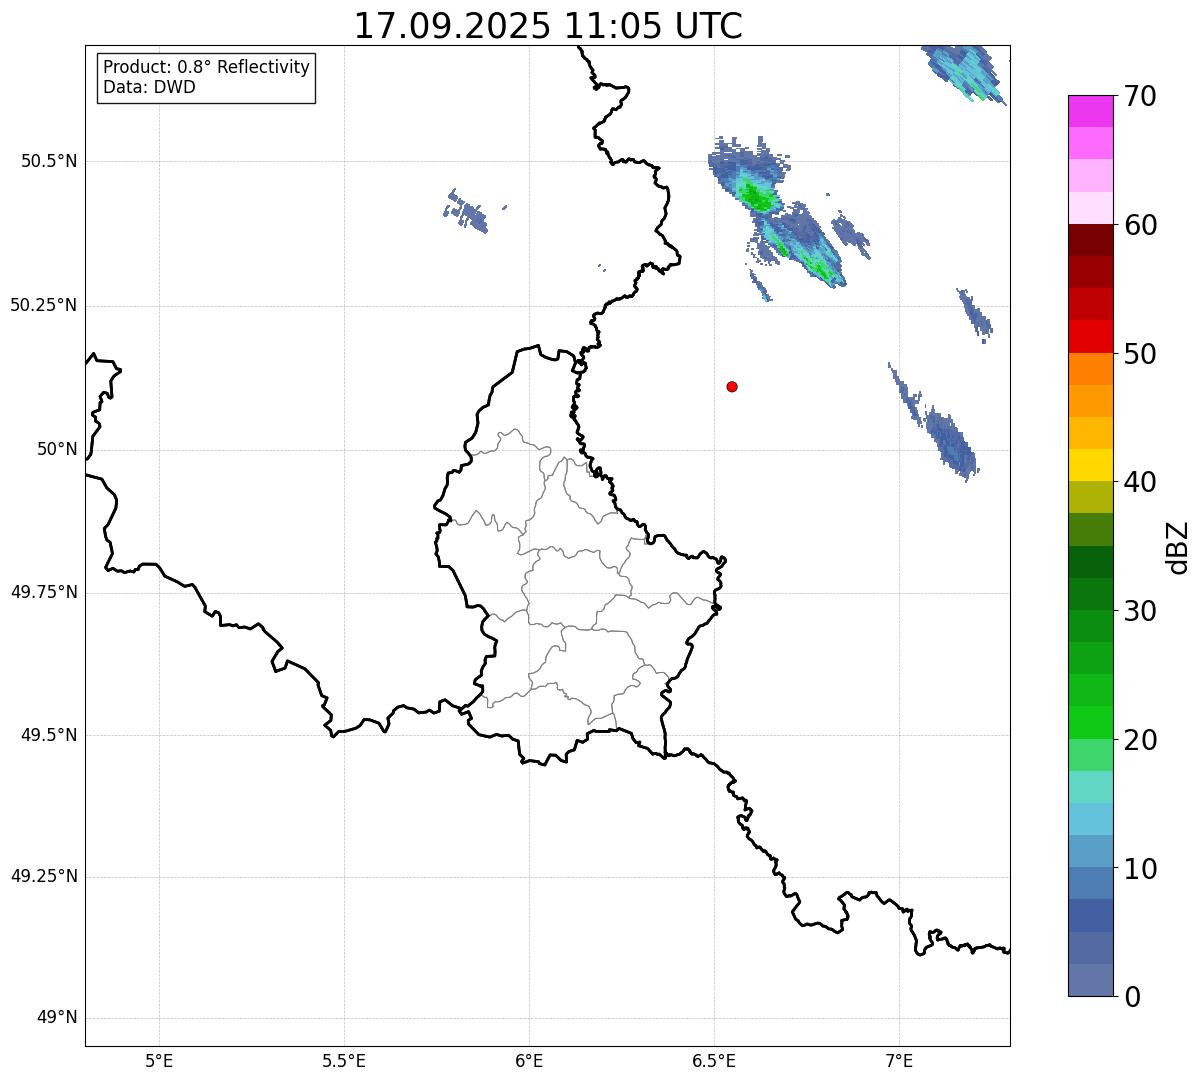Click the title "17.09.2025 11:05 UTC"
Screen dimensions: 1202x1081
(548, 26)
